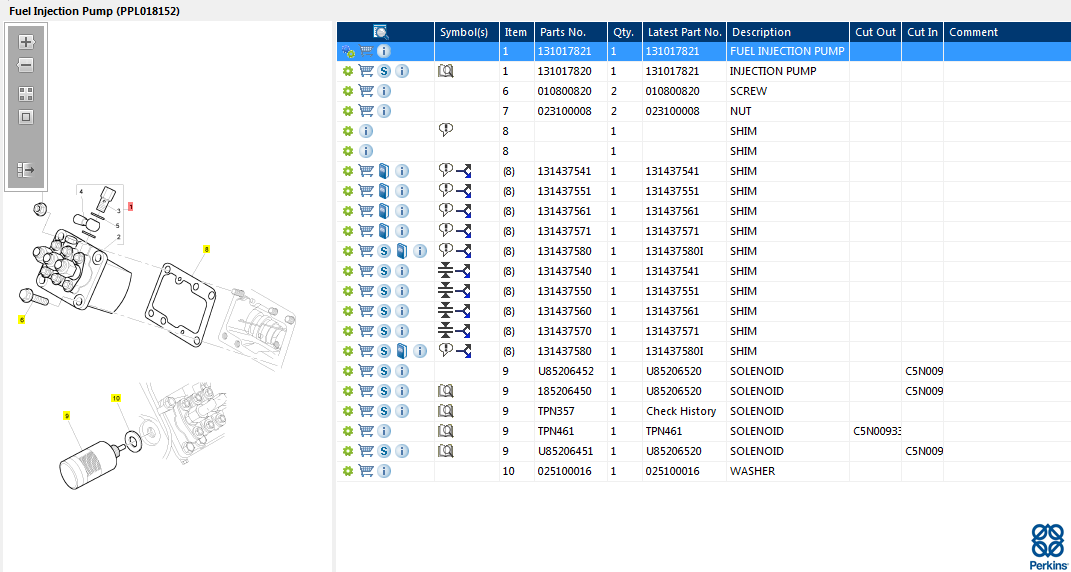Image resolution: width=1071 pixels, height=572 pixels.
Task: Click the Comment column header
Action: click(x=973, y=32)
